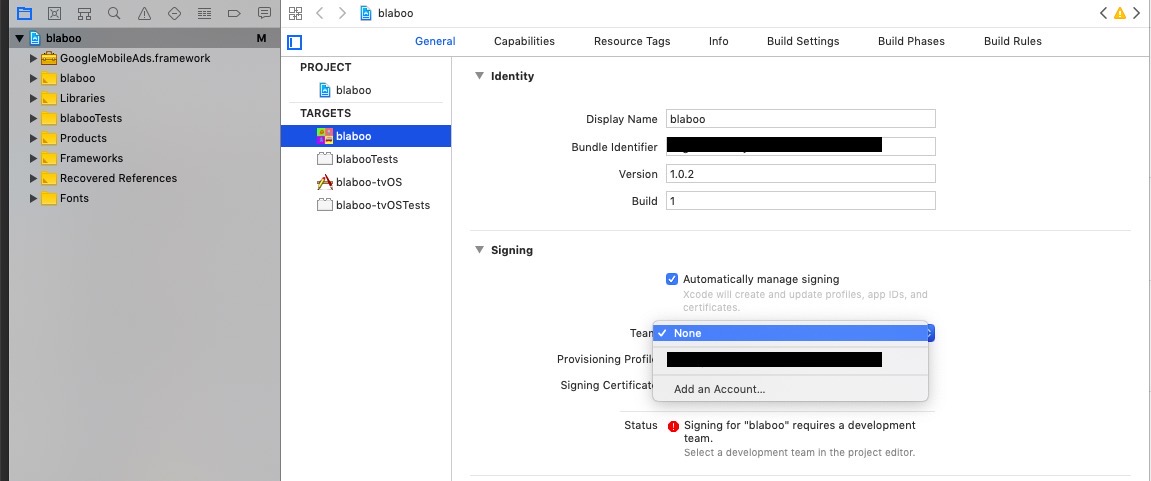This screenshot has height=481, width=1151.
Task: Switch to the Resource Tags tab
Action: (632, 41)
